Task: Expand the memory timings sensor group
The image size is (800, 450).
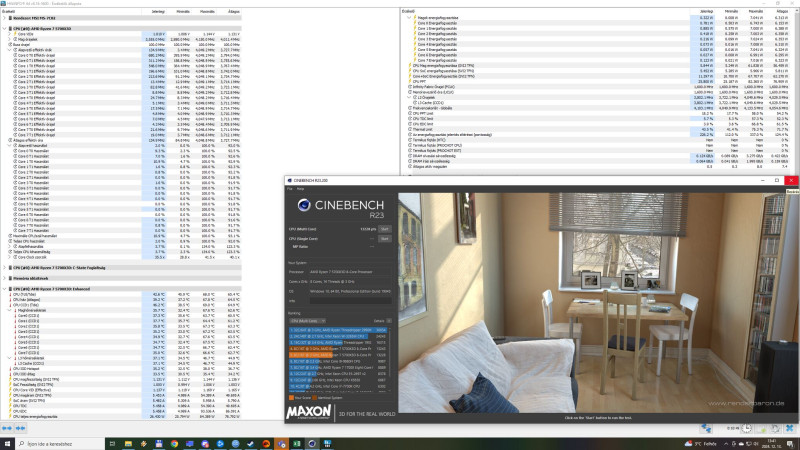Action: [x=5, y=278]
